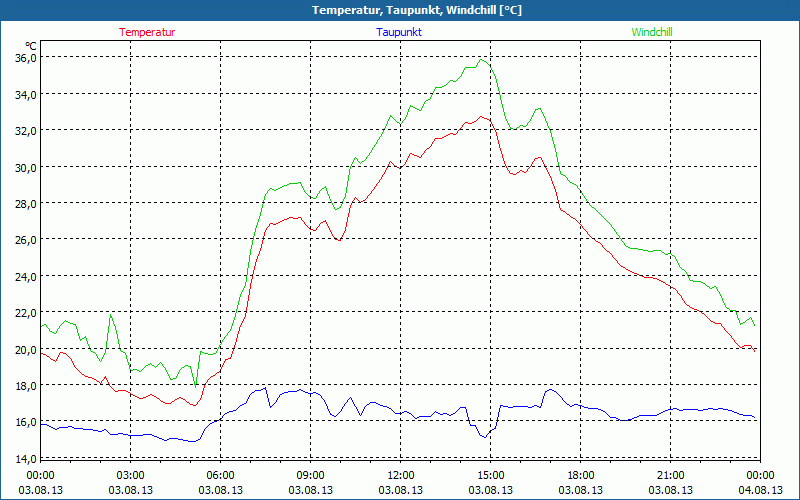The width and height of the screenshot is (800, 500).
Task: Click the chart title 'Temperatur, Taupunkt, Windchill [°C]'
Action: 417,10
